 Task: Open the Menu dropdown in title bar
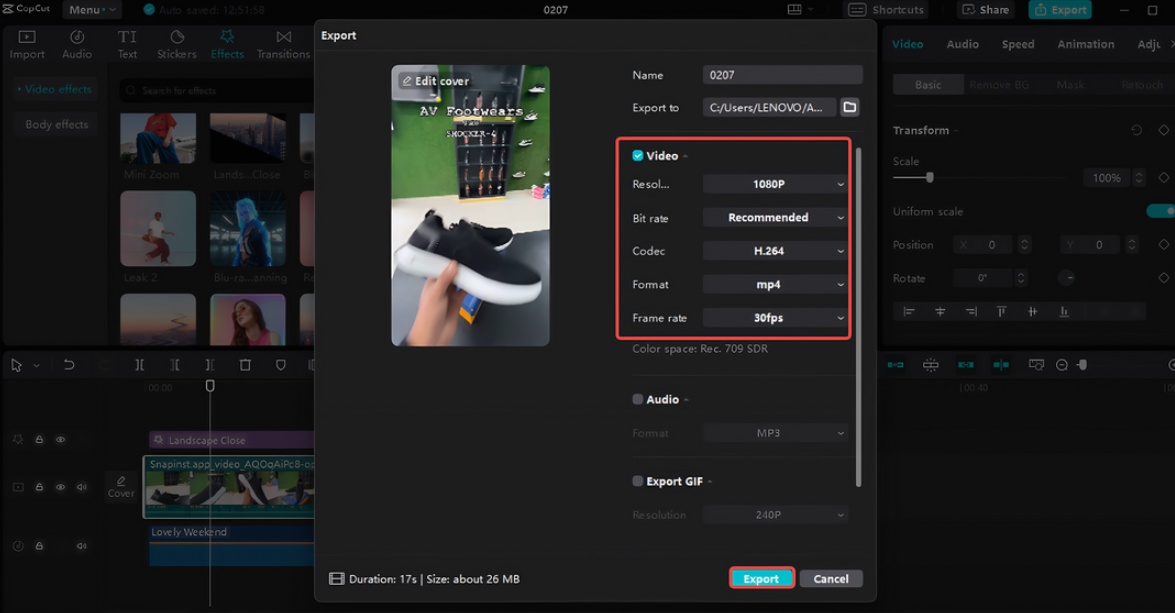coord(93,10)
